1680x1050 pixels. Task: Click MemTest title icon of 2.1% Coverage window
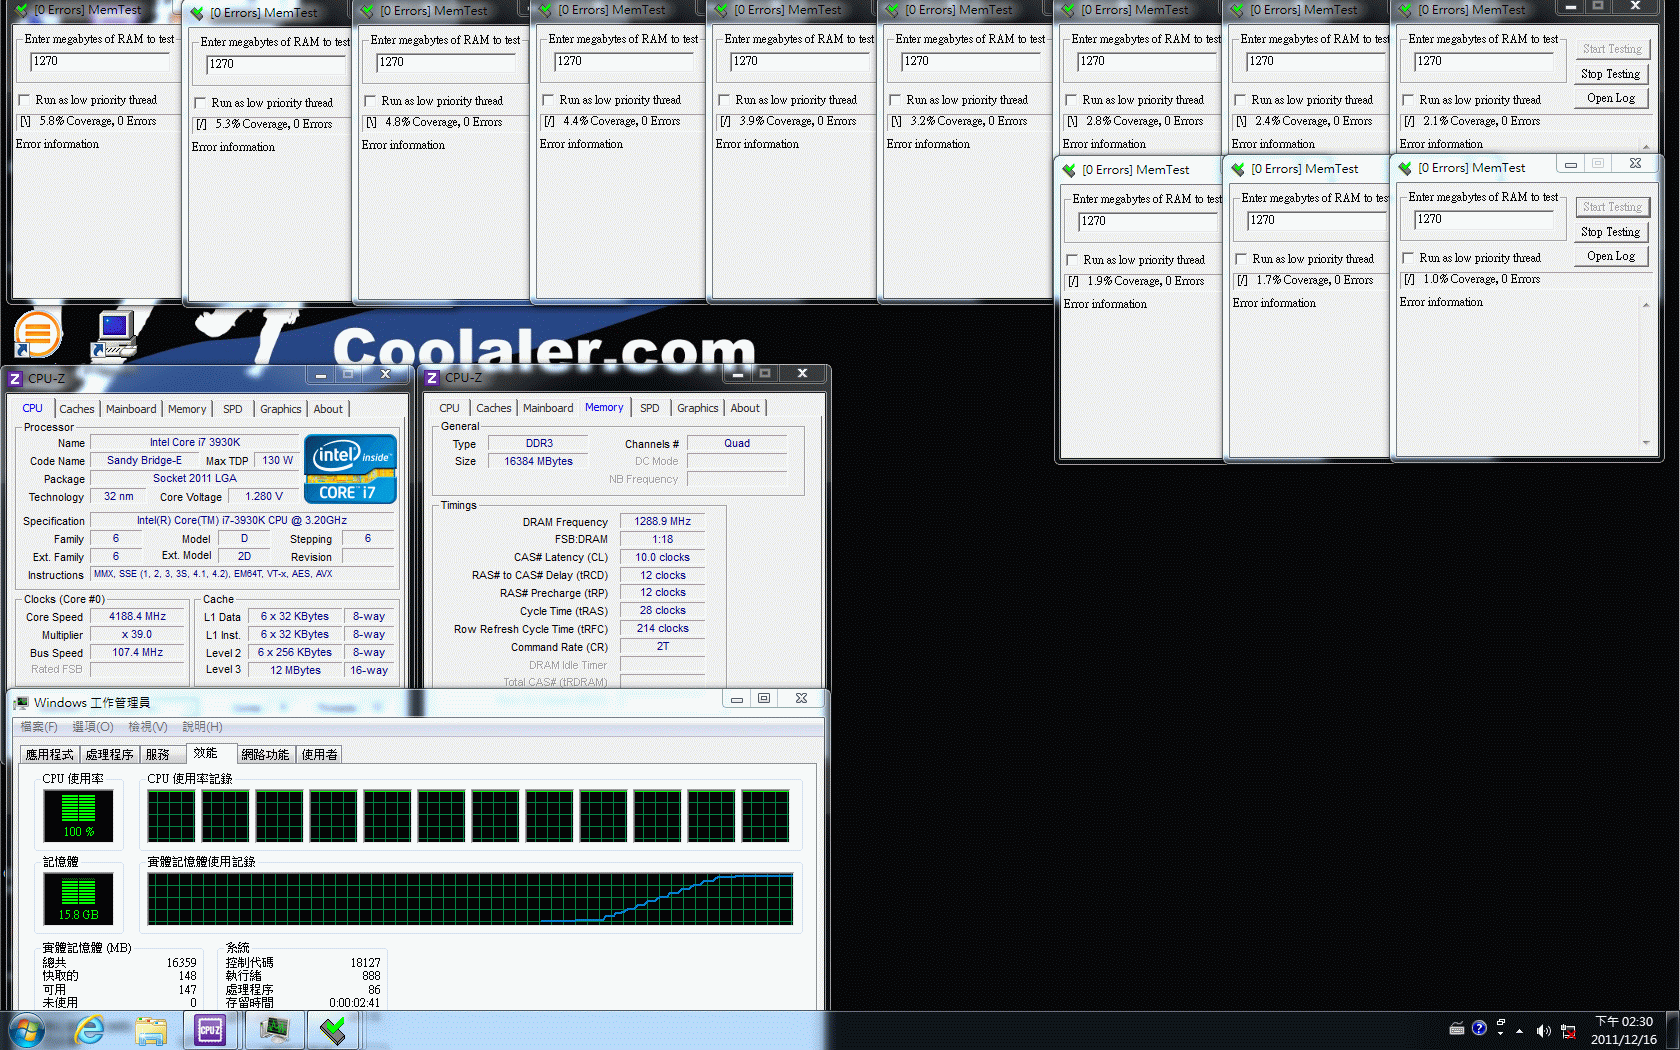[1405, 10]
